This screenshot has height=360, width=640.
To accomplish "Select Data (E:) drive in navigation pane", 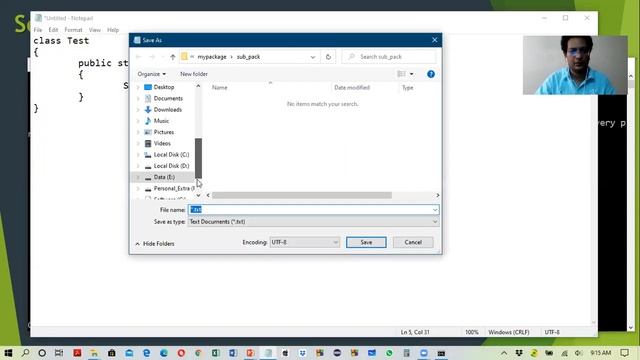I will click(x=164, y=177).
